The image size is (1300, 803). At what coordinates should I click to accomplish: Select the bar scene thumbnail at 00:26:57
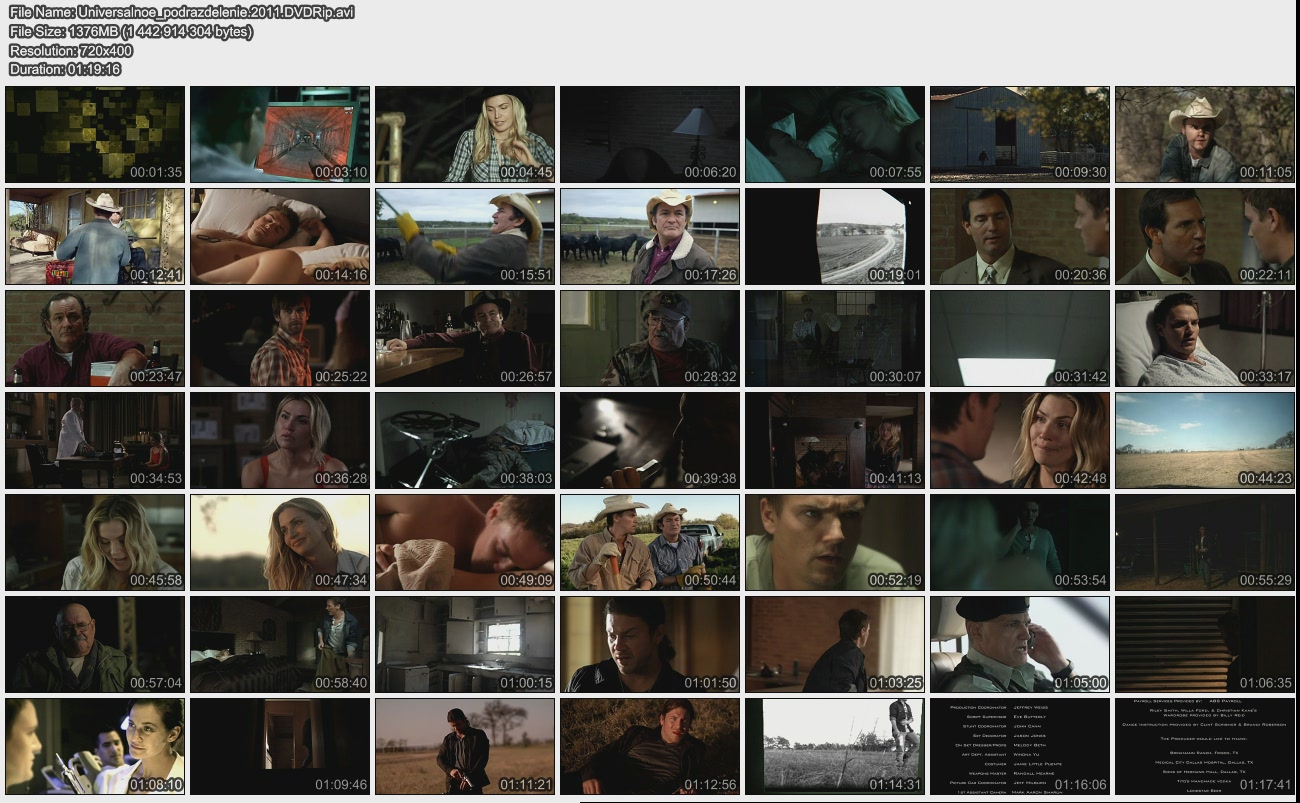coord(465,338)
